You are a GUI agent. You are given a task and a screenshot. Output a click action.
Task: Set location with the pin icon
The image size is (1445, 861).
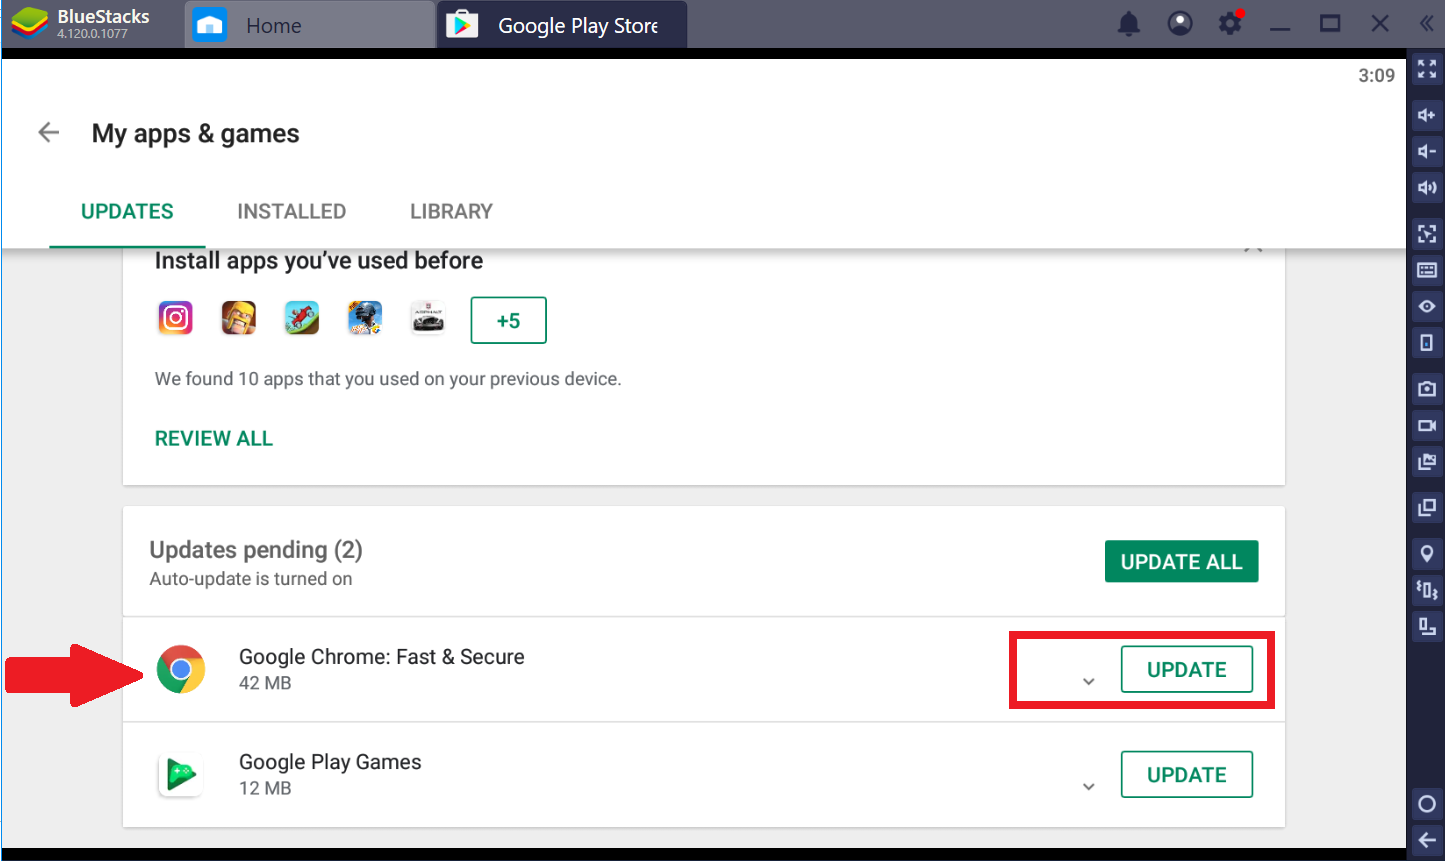click(1427, 553)
